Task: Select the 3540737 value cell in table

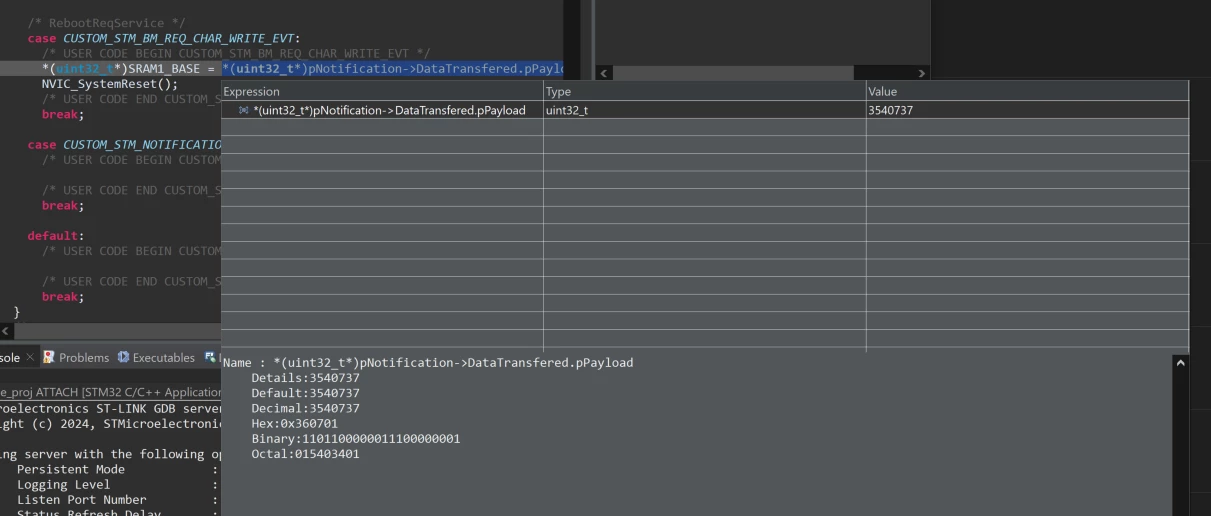Action: click(x=1027, y=111)
